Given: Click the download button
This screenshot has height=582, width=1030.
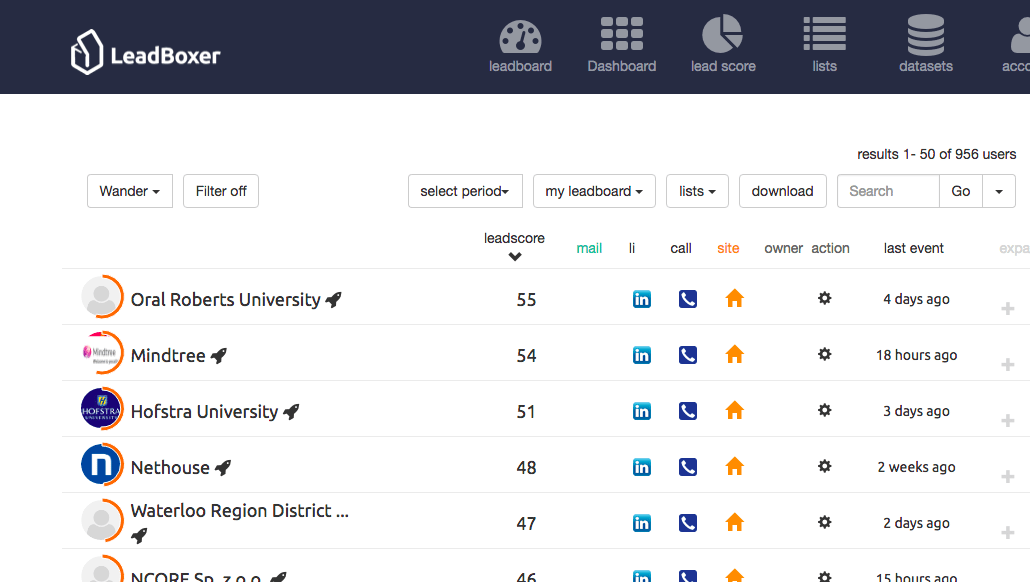Looking at the screenshot, I should [x=782, y=191].
